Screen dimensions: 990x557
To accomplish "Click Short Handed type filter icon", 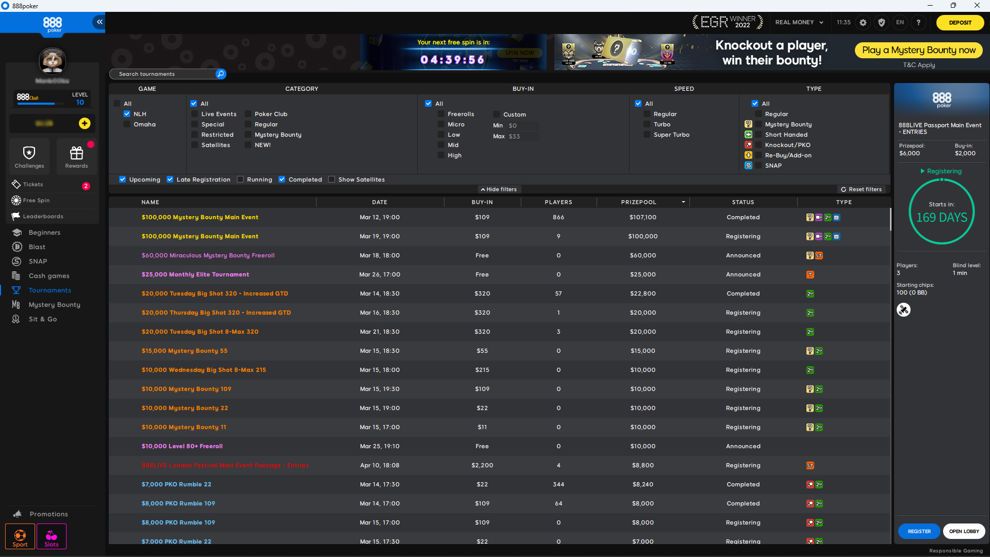I will 748,135.
